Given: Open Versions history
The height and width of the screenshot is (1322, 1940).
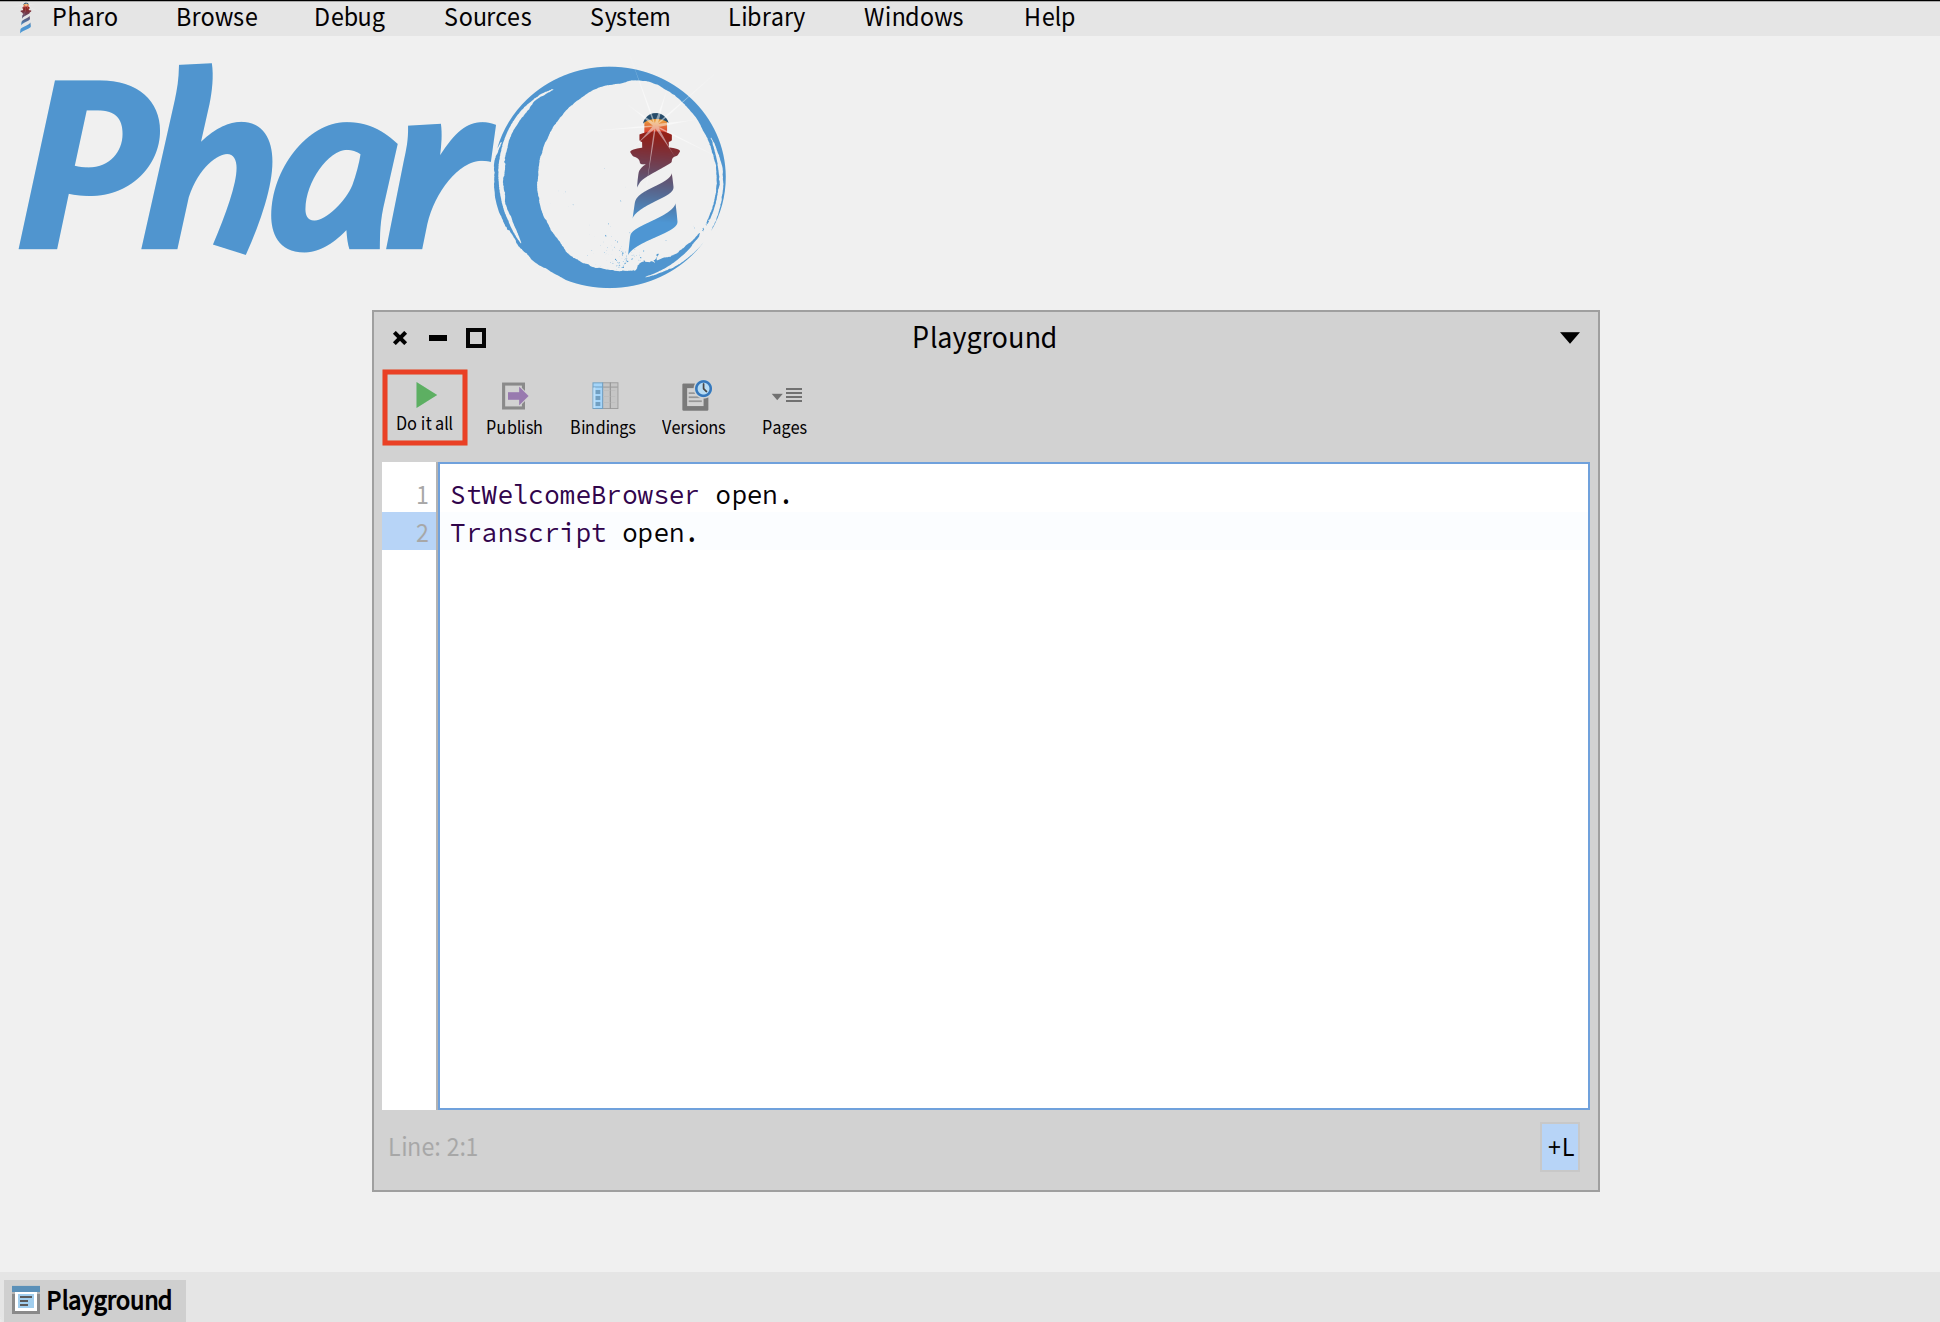Looking at the screenshot, I should (694, 409).
